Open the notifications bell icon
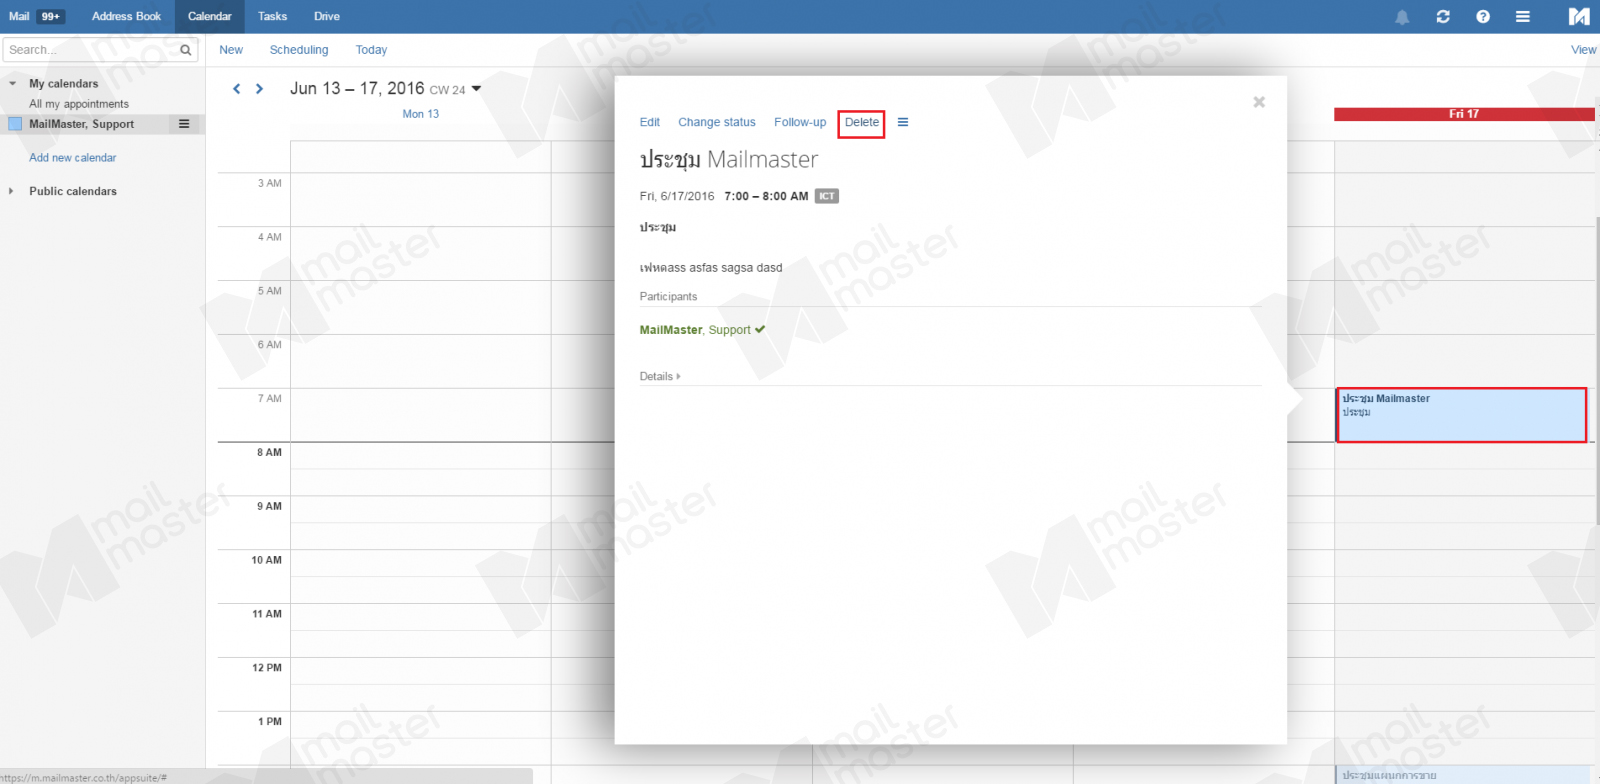 1402,17
